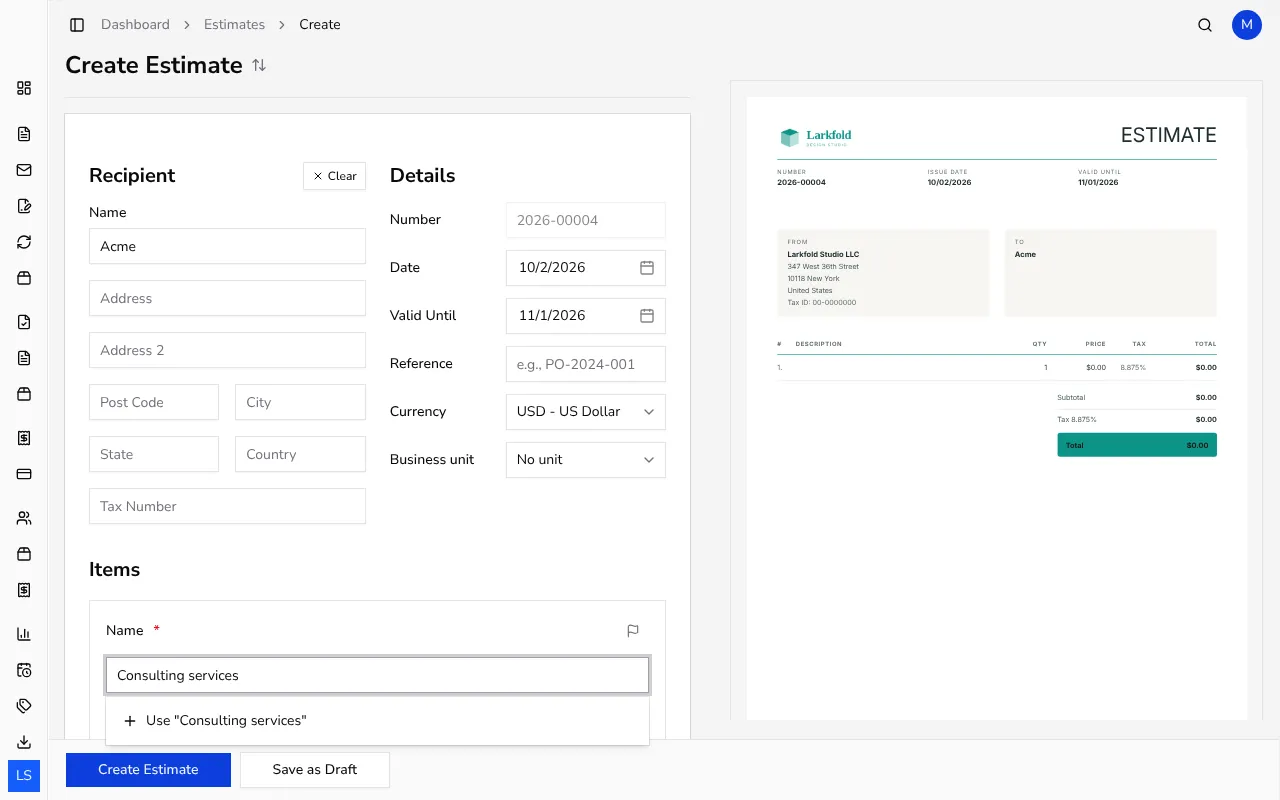Go to Dashboard in the breadcrumb
Screen dimensions: 1280x800
coord(135,25)
